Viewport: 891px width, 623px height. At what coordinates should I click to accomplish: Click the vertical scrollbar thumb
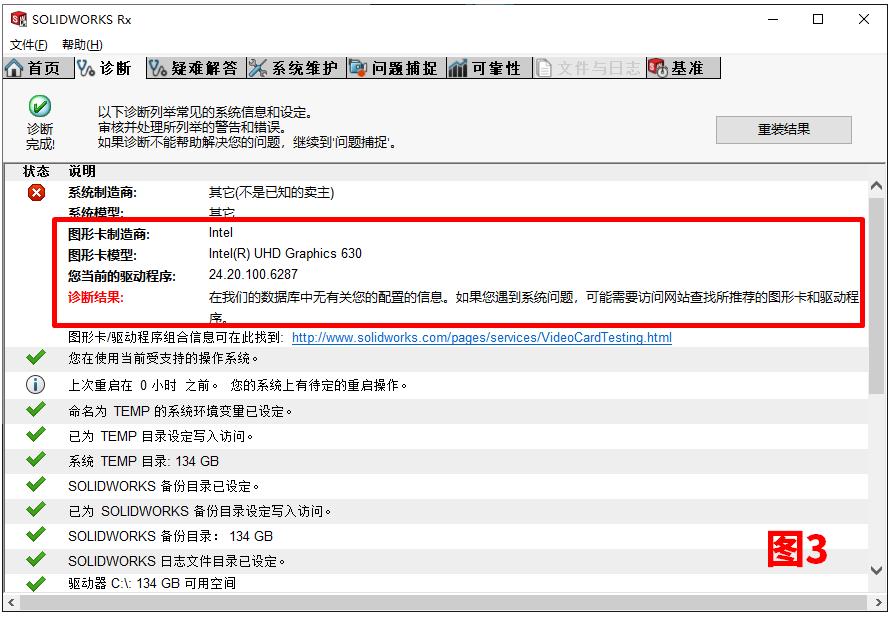pos(876,295)
